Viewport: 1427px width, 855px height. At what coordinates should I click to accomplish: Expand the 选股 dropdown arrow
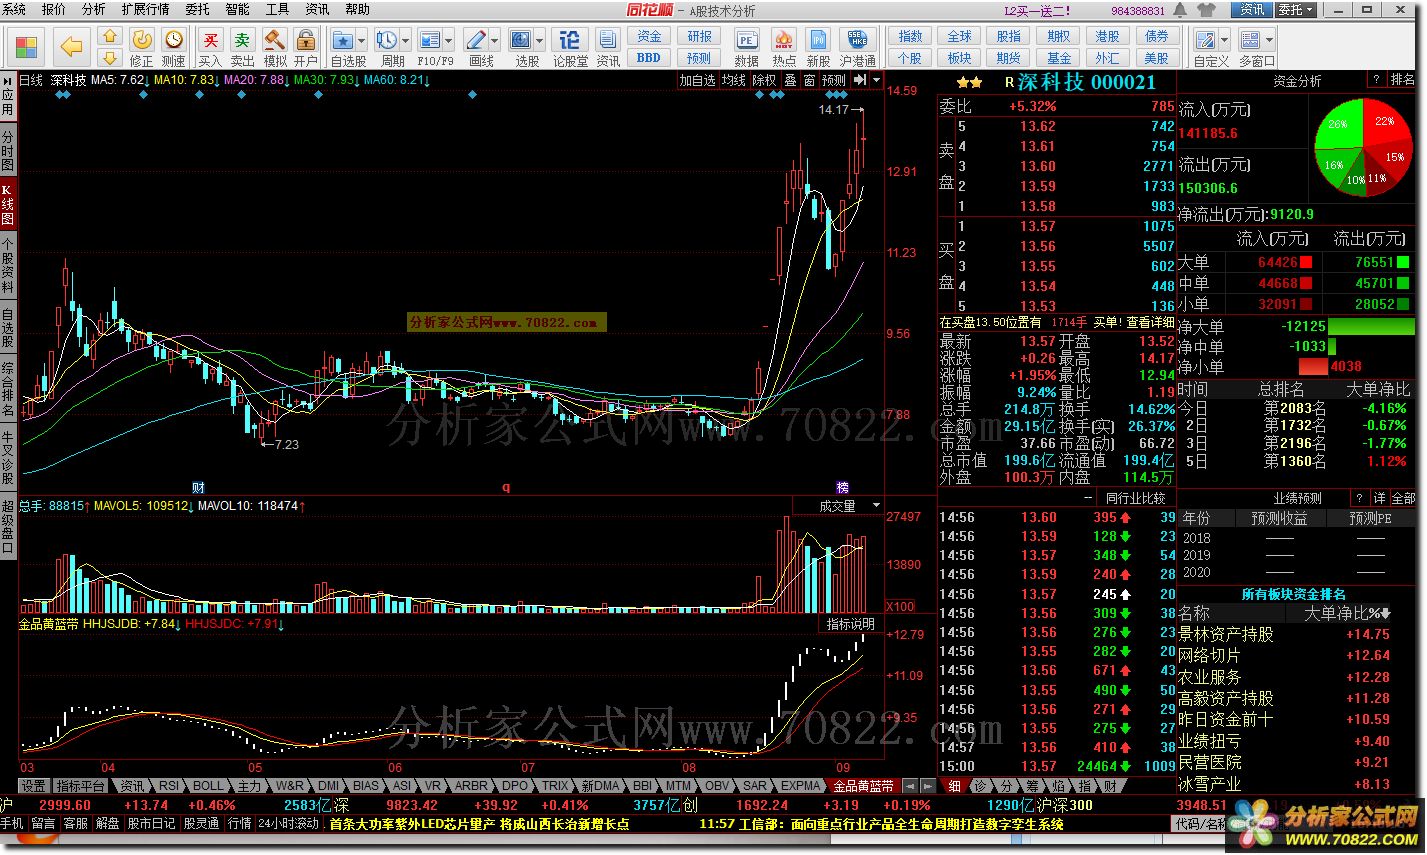(x=540, y=41)
